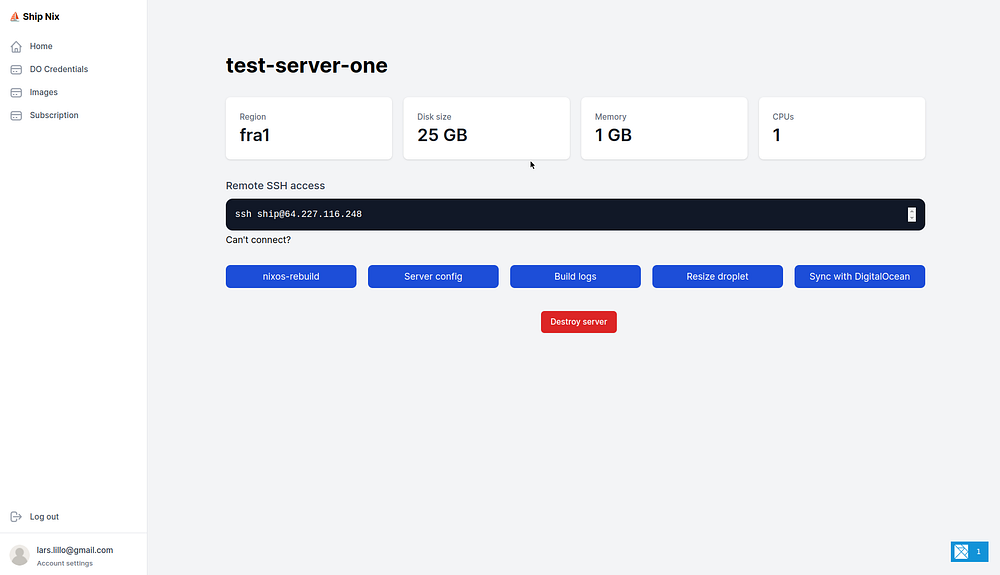Viewport: 1000px width, 575px height.
Task: Run nixos-rebuild with the blue button
Action: [291, 277]
